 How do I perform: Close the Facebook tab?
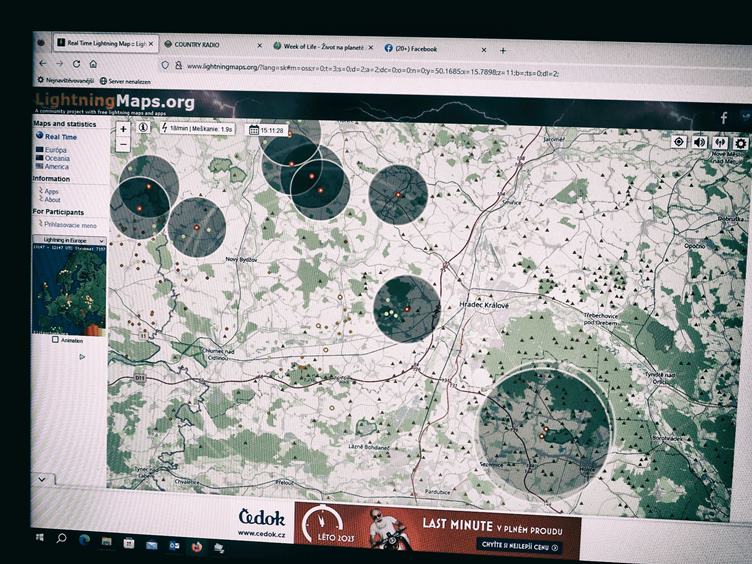484,50
